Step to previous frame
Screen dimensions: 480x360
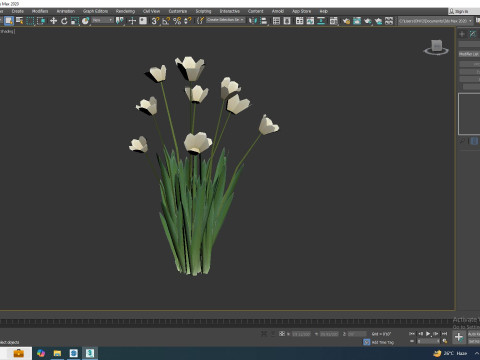pyautogui.click(x=420, y=333)
